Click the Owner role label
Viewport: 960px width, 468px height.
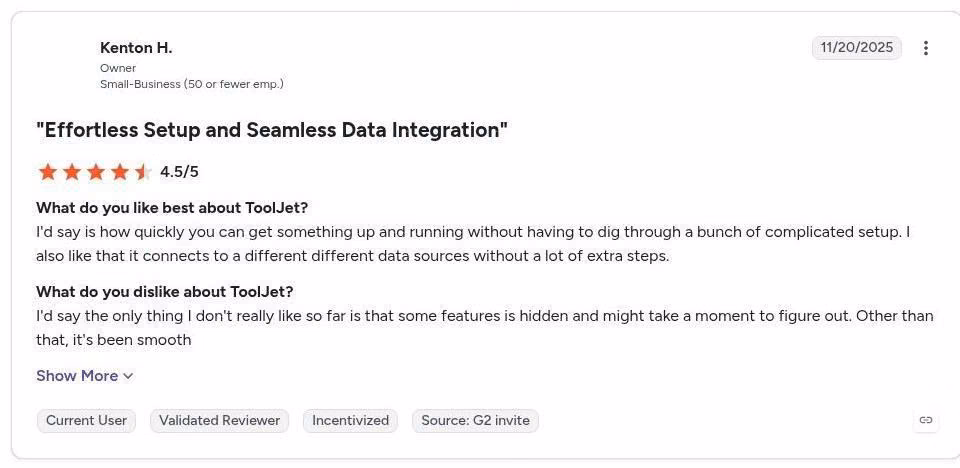[118, 68]
